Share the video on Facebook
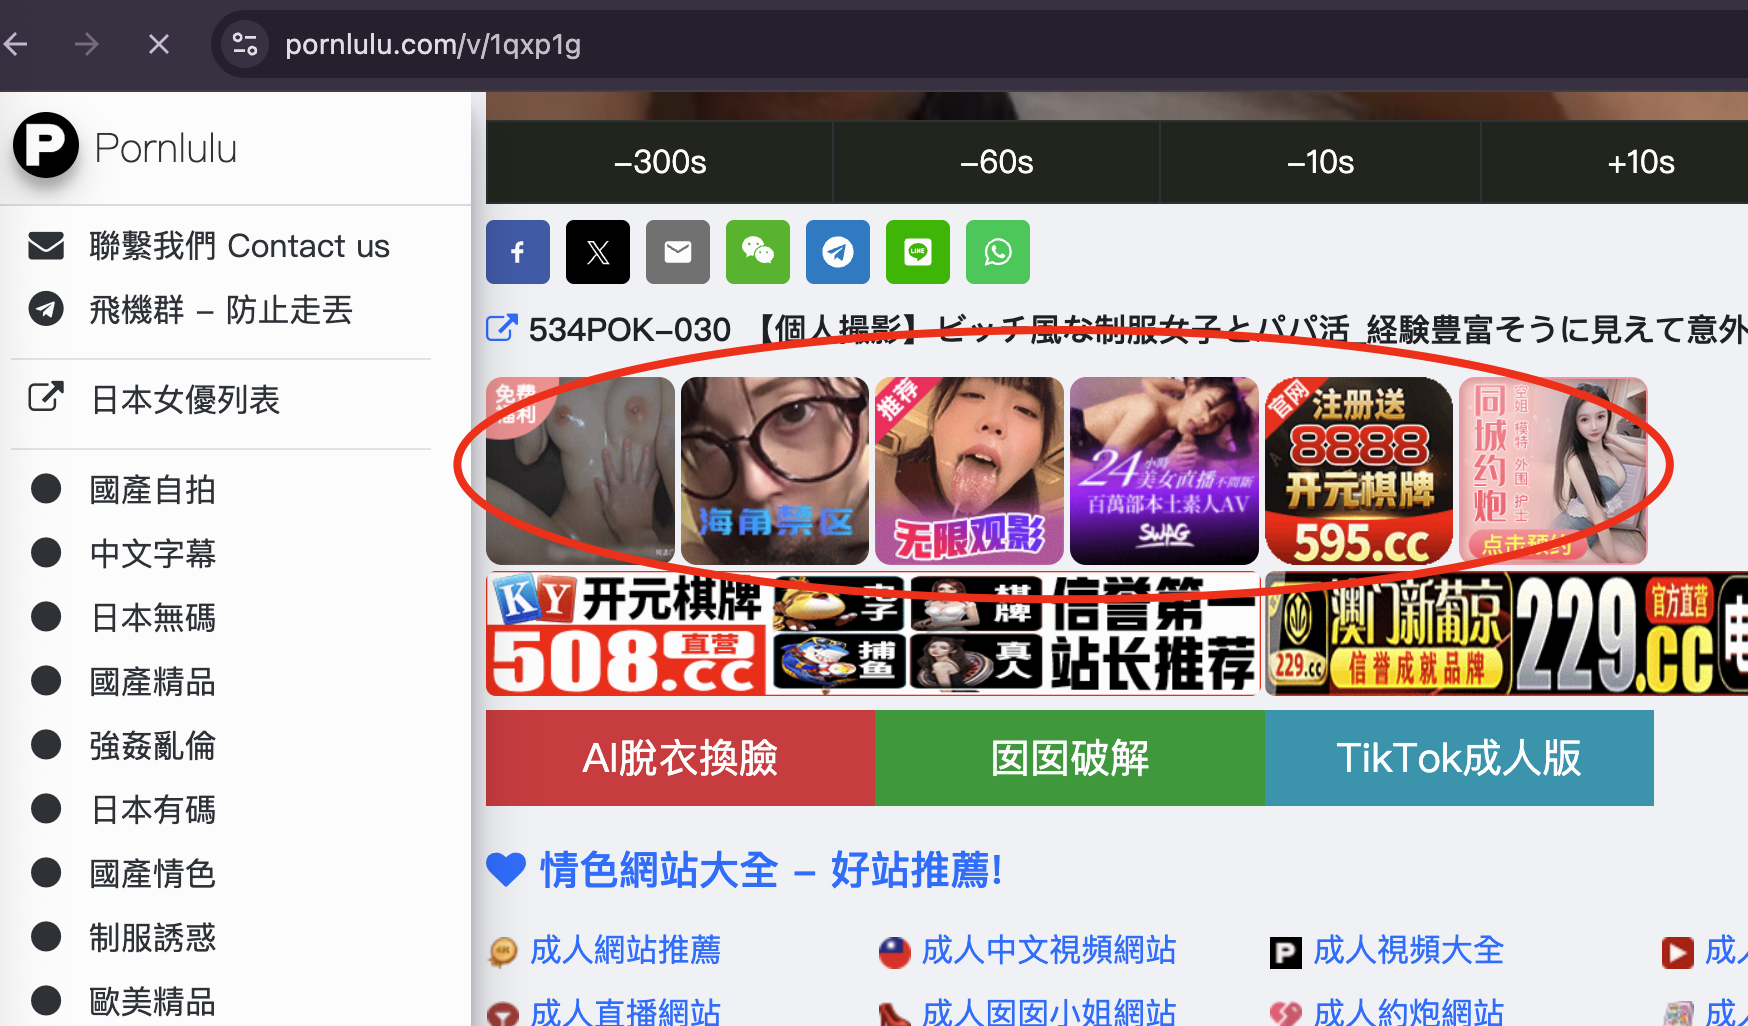 [517, 252]
